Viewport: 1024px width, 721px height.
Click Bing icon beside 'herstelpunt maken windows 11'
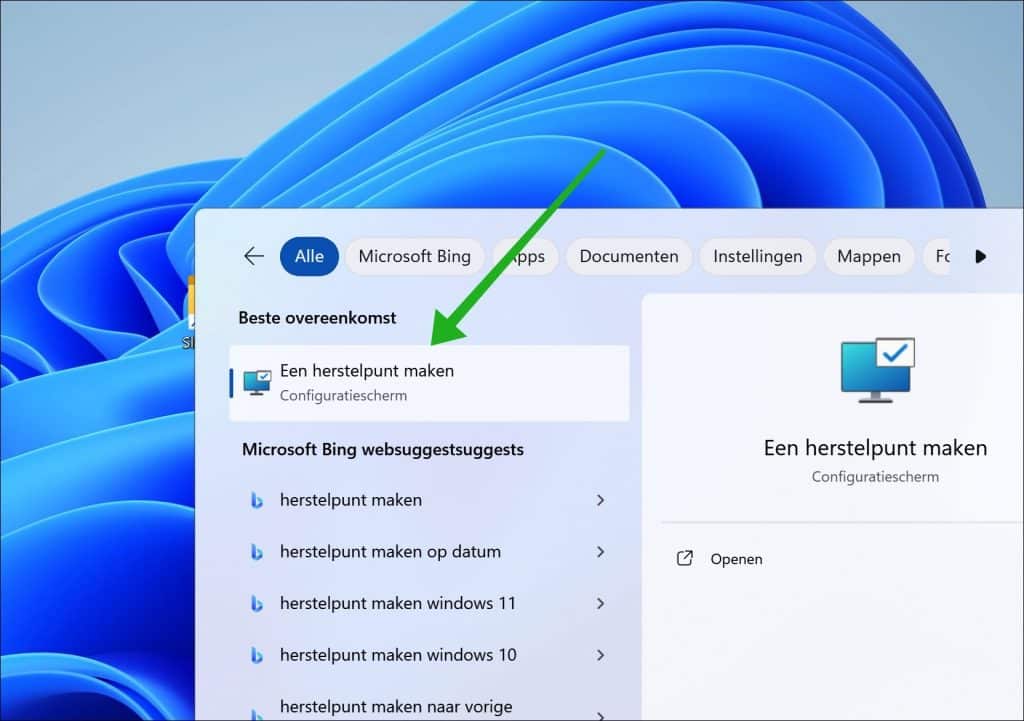point(257,604)
